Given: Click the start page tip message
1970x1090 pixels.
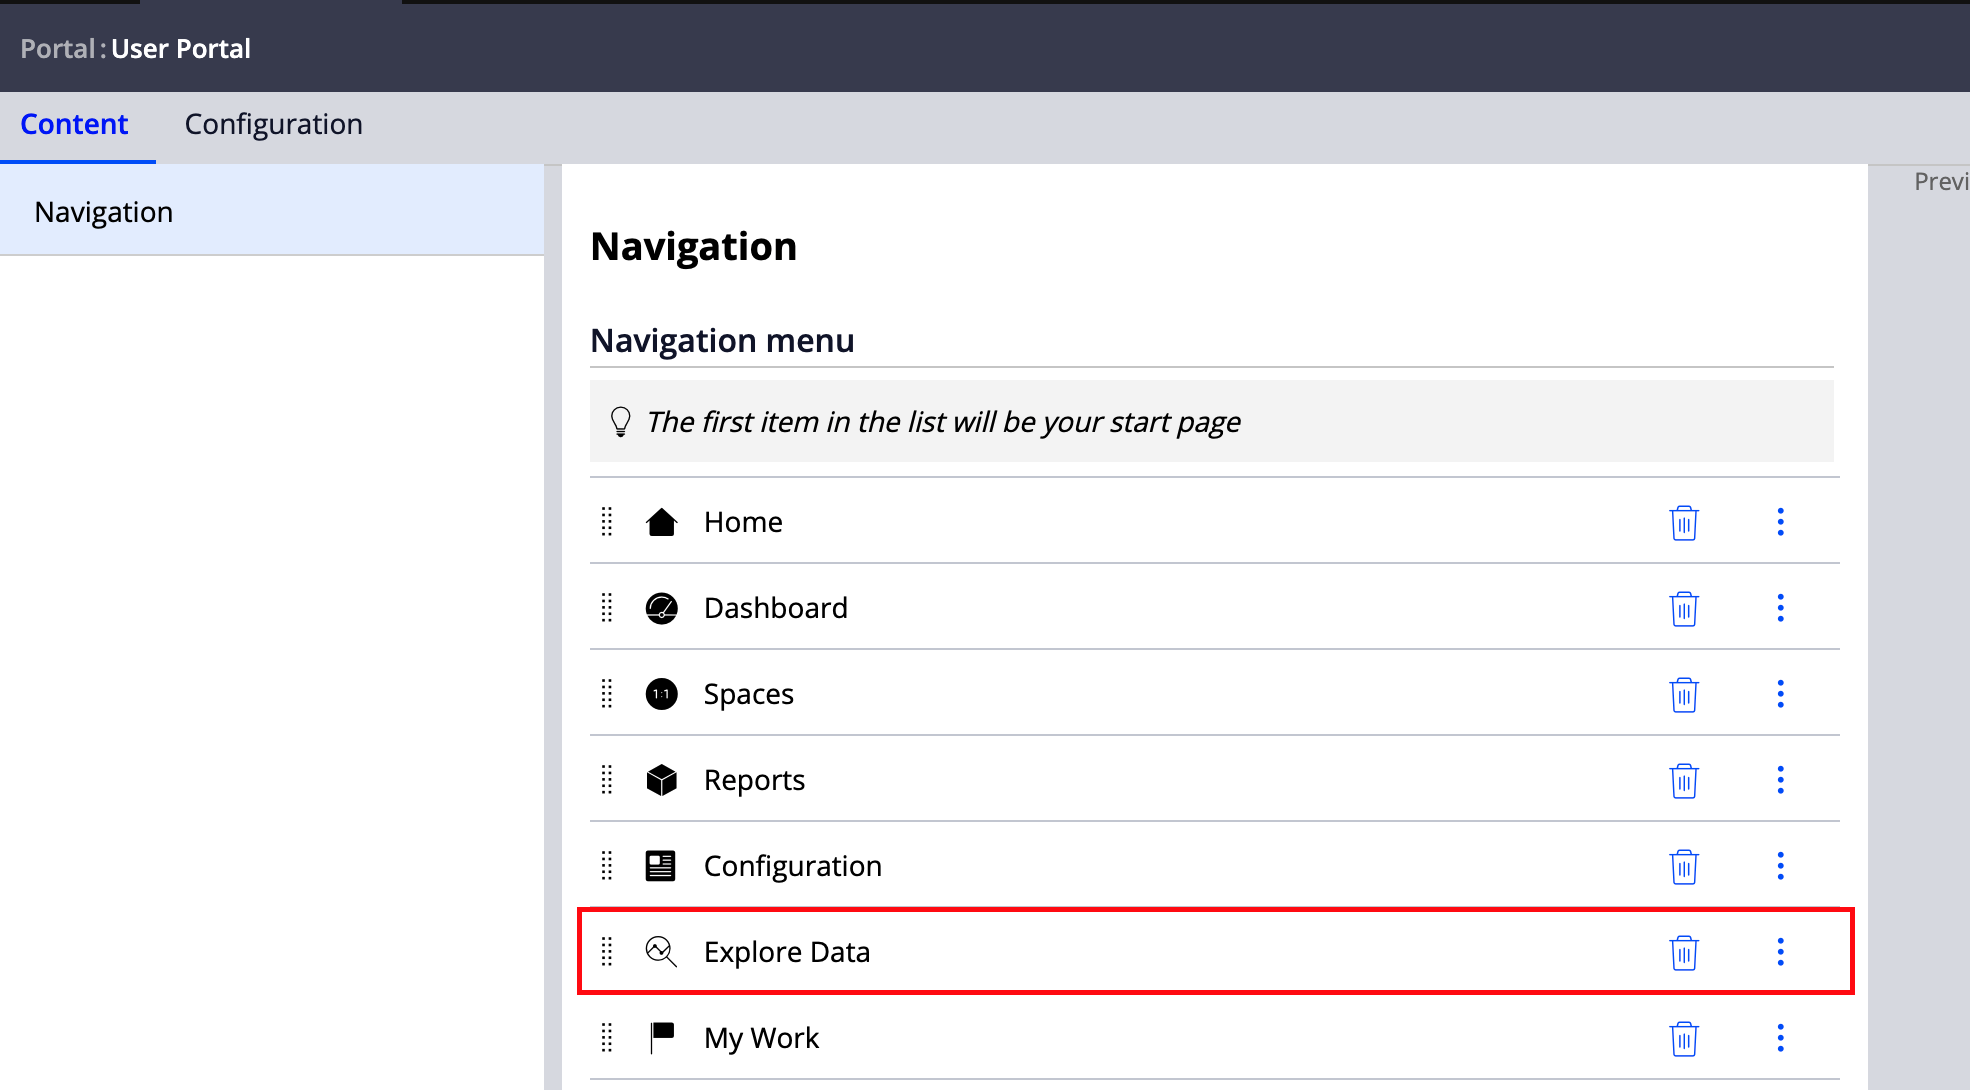Looking at the screenshot, I should pos(943,421).
